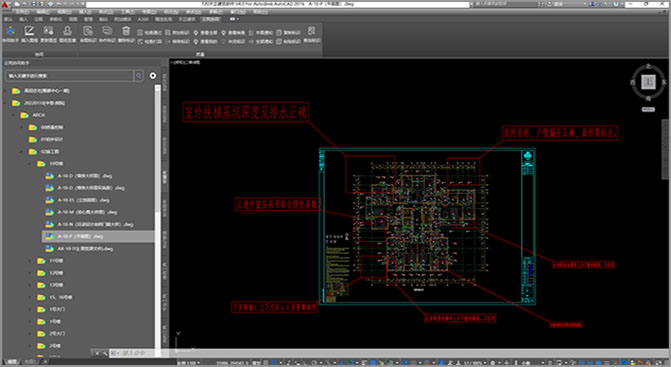This screenshot has width=671, height=367.
Task: Select the highlighted A-10-P dwg file
Action: point(98,236)
